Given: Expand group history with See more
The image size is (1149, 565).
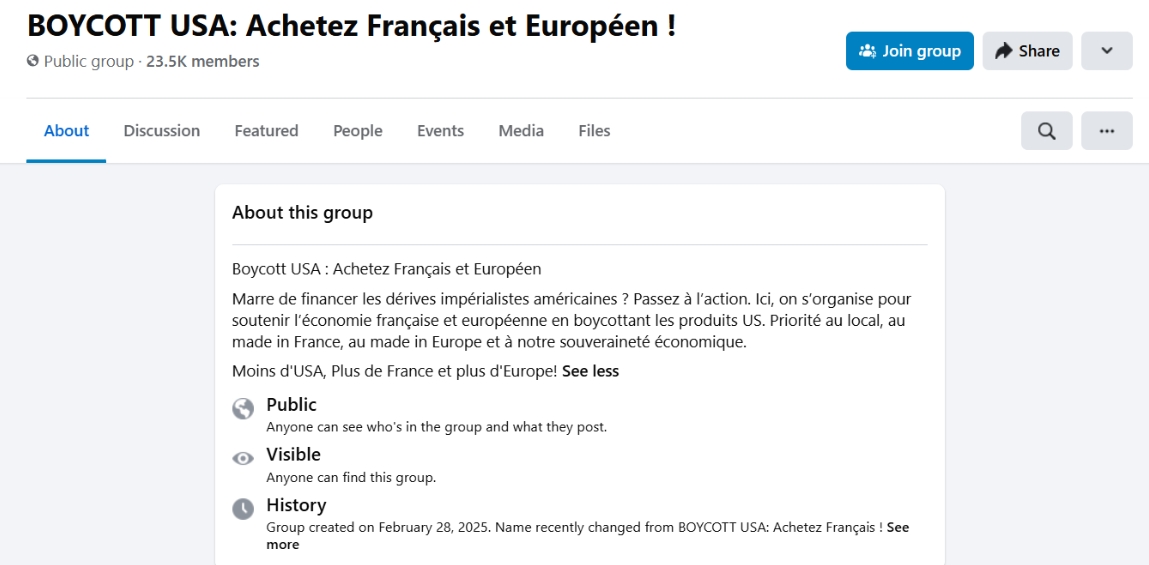Looking at the screenshot, I should point(588,536).
